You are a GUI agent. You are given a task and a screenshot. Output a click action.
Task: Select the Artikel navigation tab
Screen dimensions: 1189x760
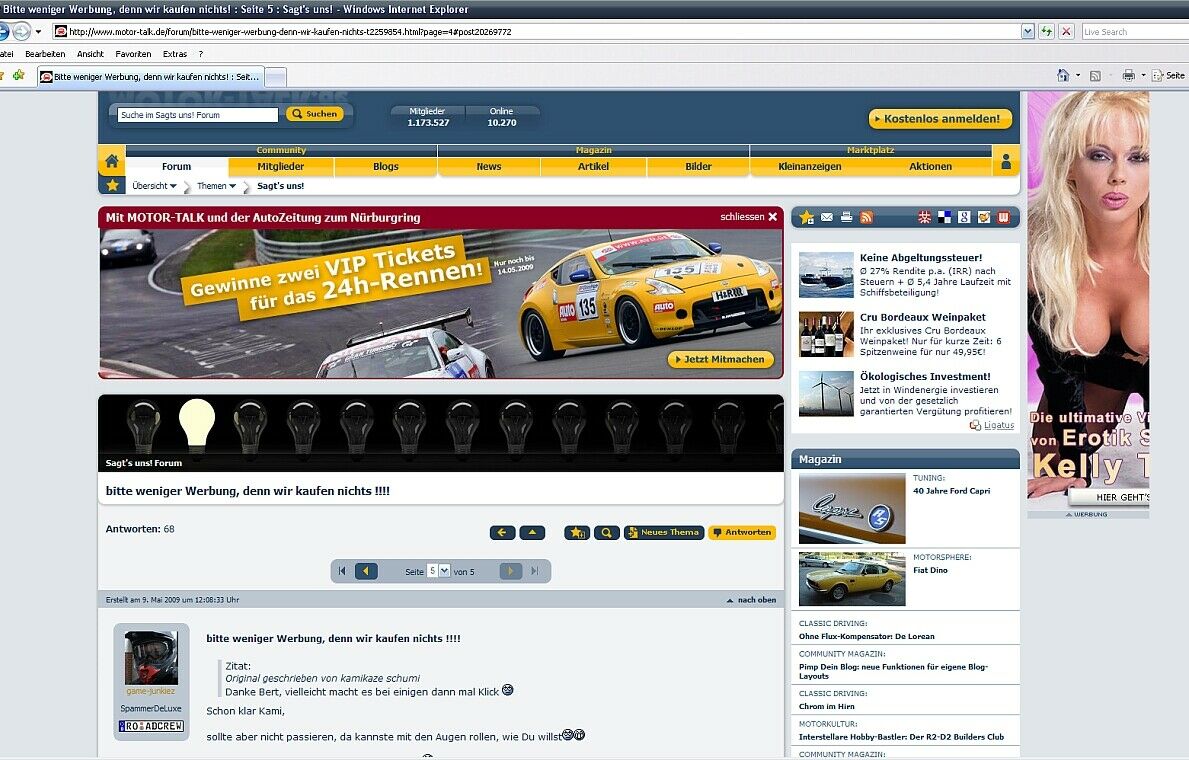tap(594, 166)
